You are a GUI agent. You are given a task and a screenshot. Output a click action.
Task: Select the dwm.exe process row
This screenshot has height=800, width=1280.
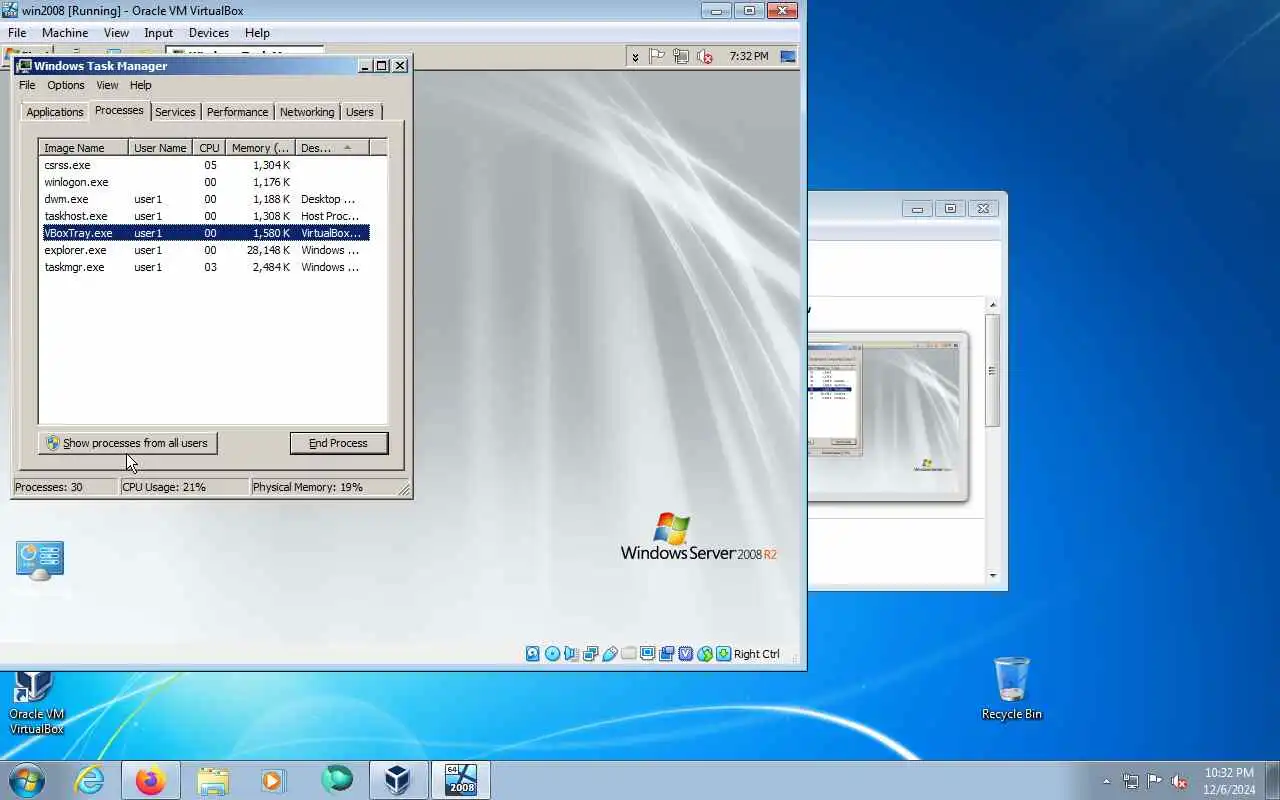(204, 199)
